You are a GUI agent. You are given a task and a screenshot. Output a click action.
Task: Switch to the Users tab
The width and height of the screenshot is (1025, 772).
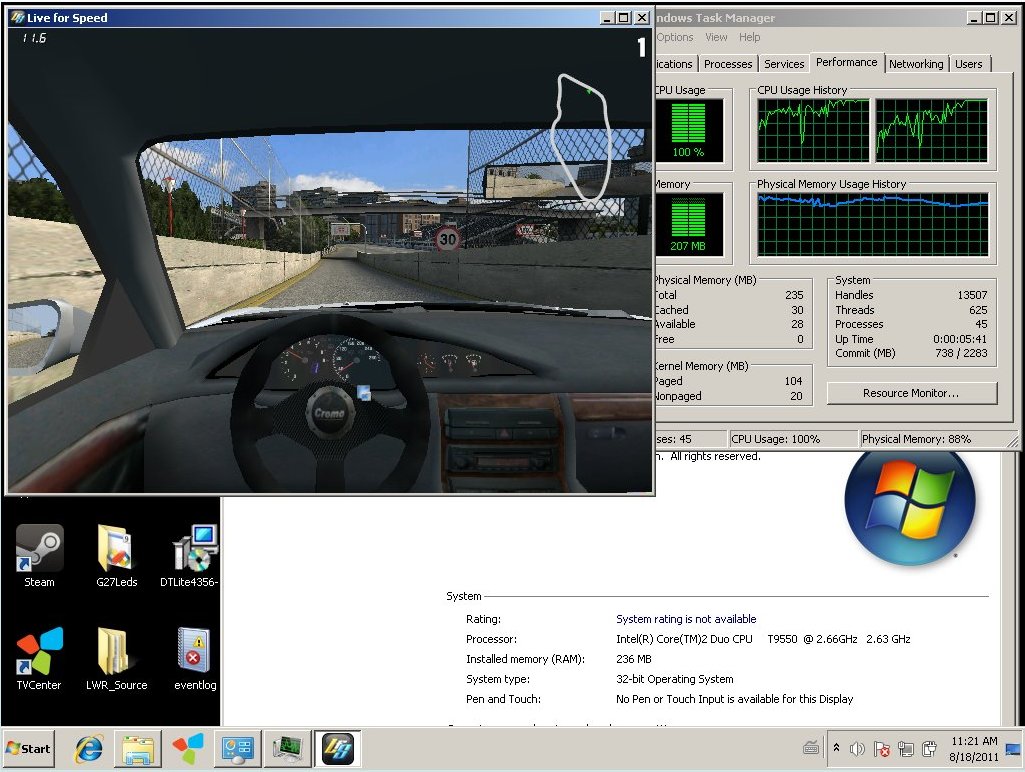pyautogui.click(x=969, y=64)
